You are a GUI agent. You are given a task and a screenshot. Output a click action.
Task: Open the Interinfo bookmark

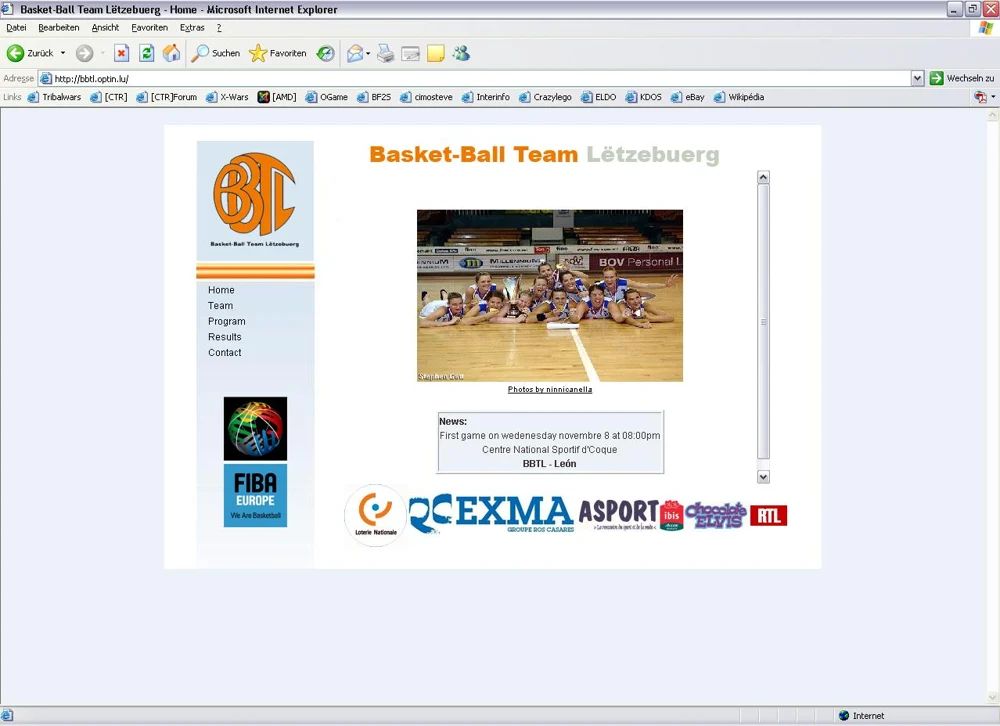[x=485, y=97]
